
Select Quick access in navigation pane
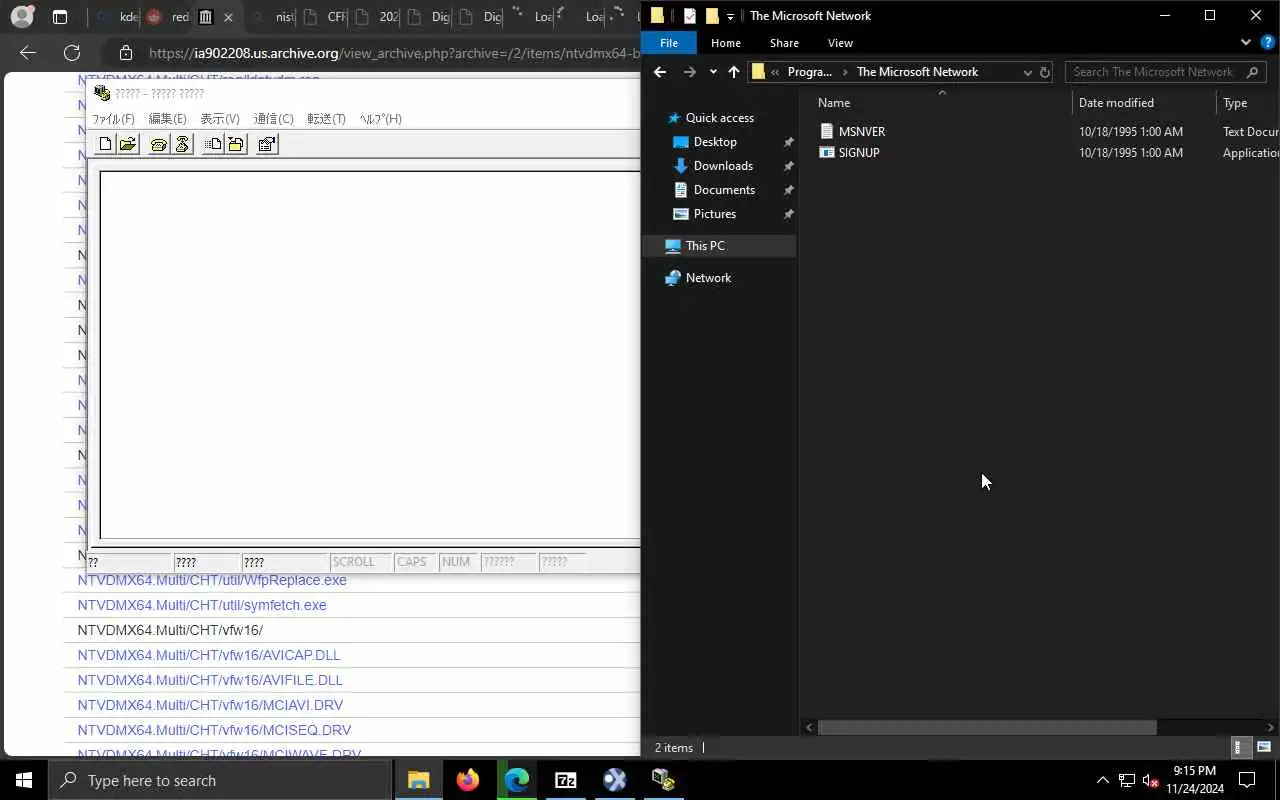(x=719, y=118)
